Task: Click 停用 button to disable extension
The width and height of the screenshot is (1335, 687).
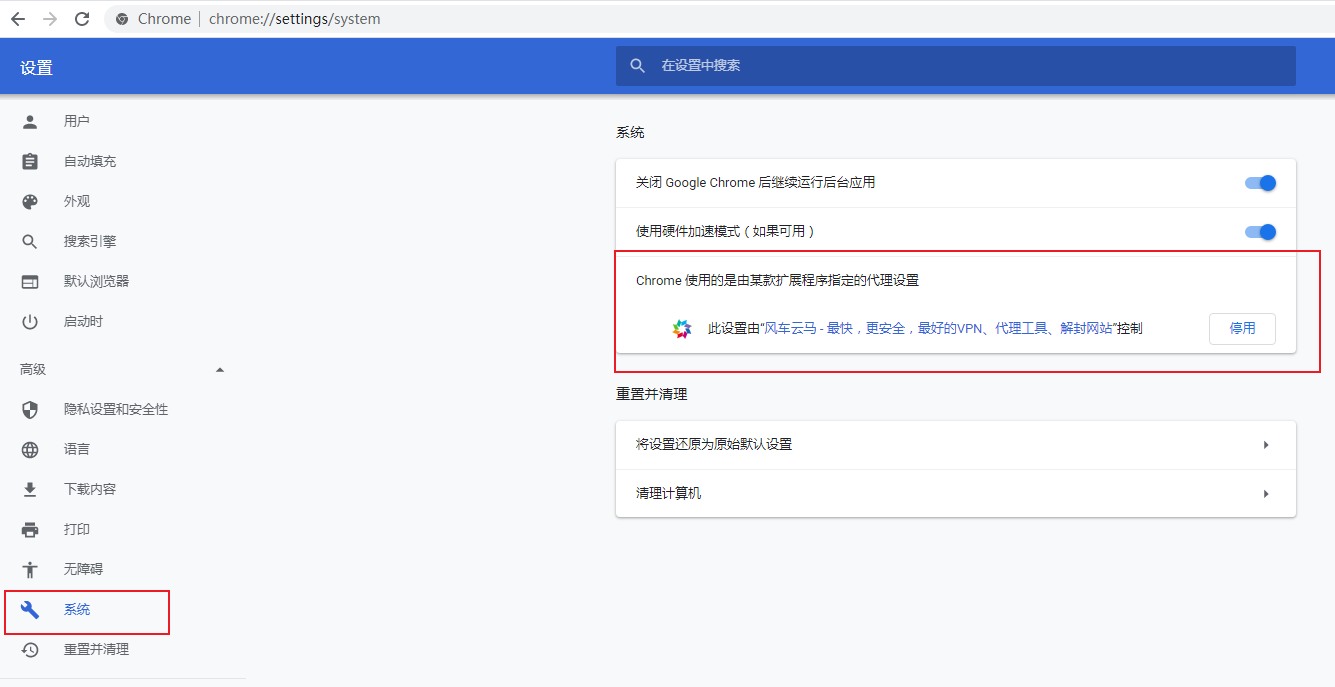Action: click(x=1242, y=328)
